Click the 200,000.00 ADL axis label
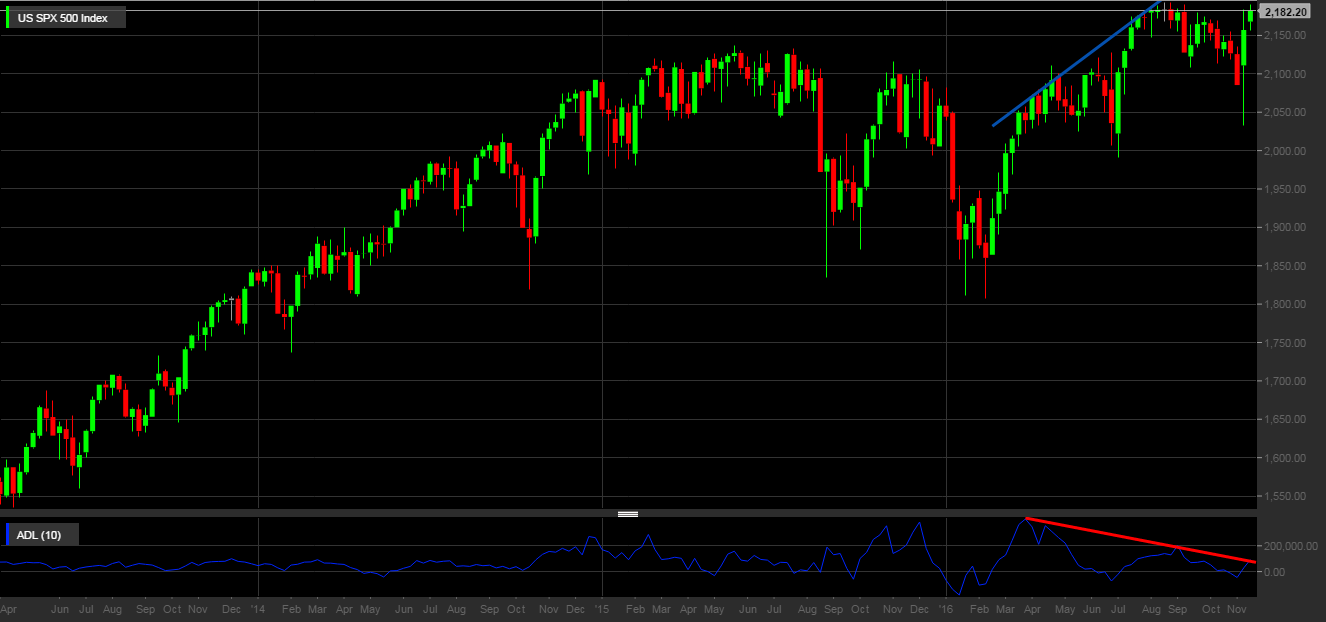 1289,547
